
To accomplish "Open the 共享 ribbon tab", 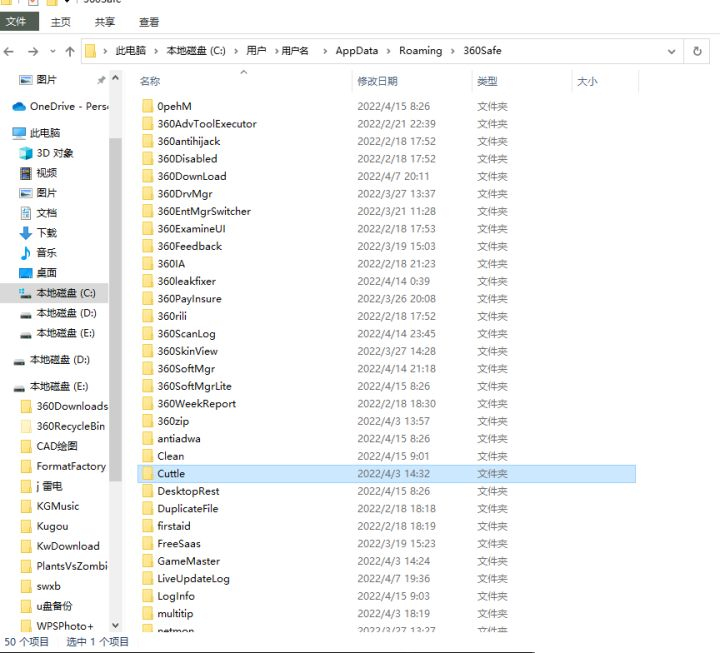I will 105,22.
